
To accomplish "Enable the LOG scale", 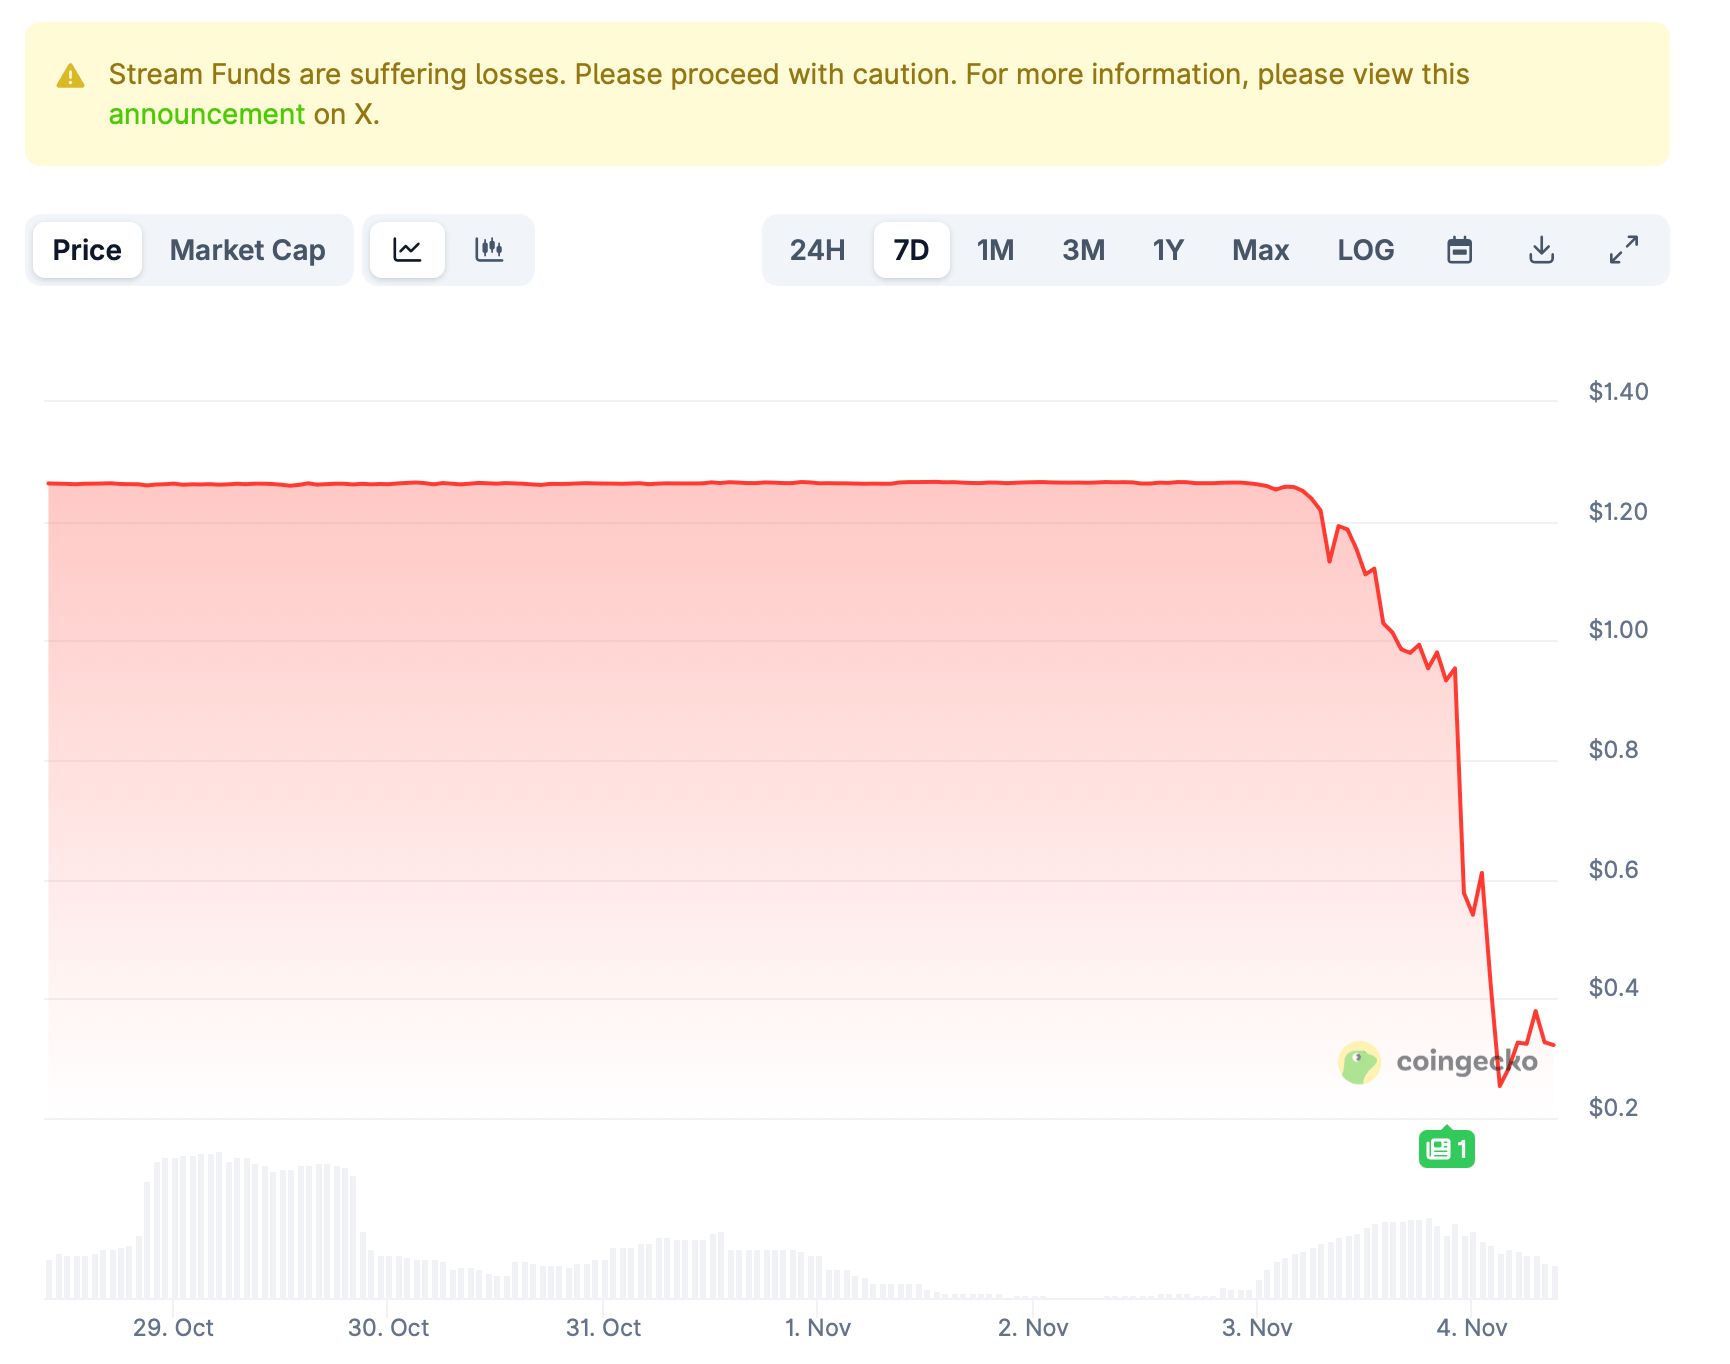I will tap(1366, 250).
